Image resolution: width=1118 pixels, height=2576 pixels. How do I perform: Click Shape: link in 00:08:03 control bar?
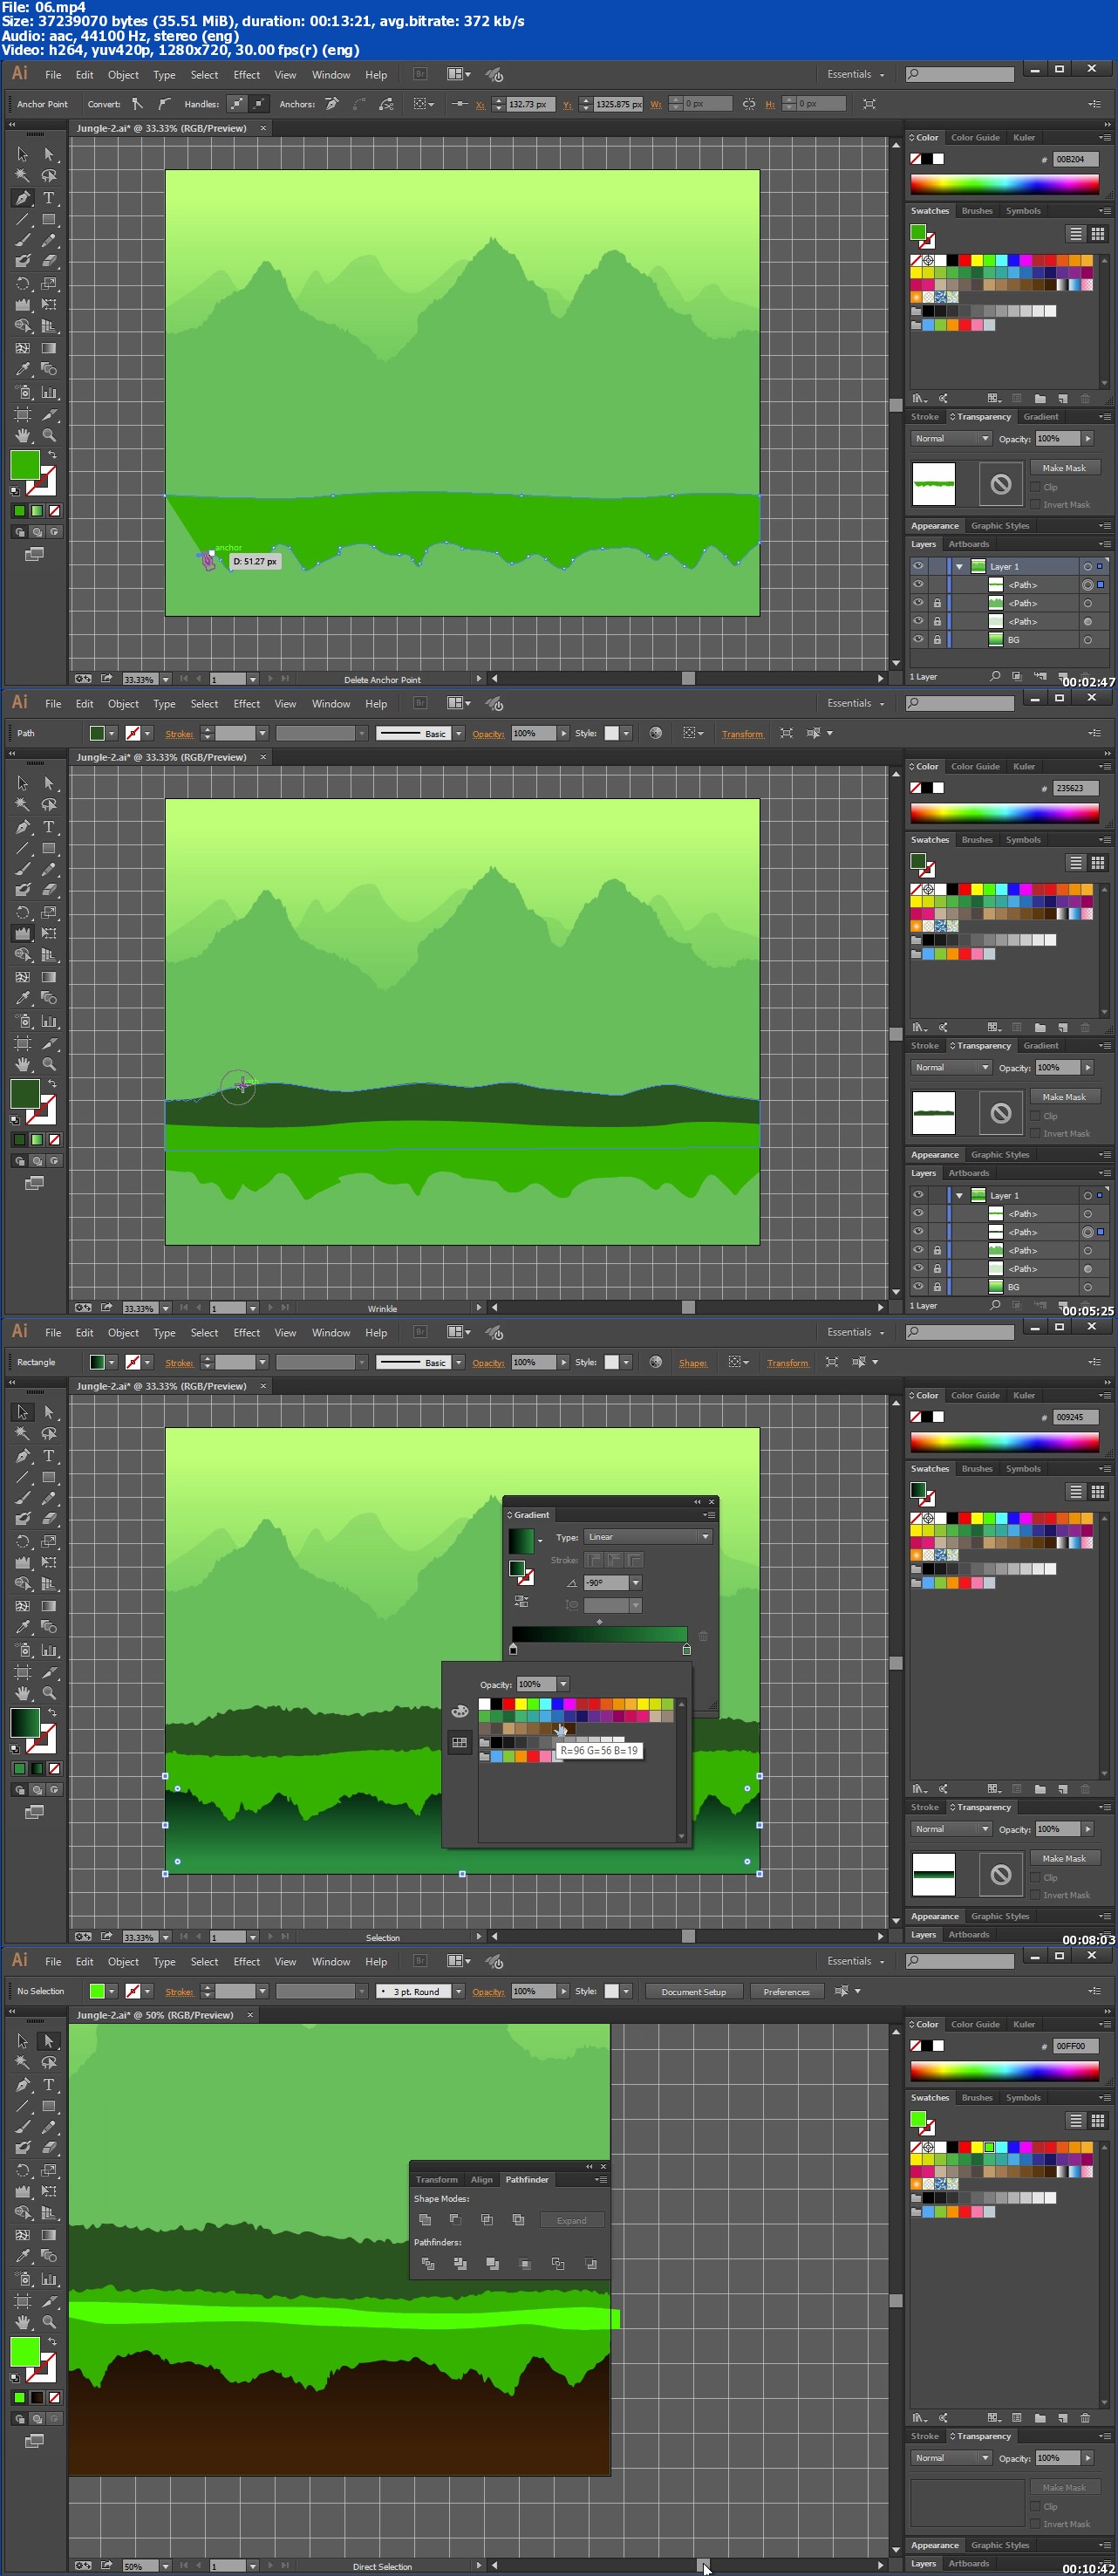(x=692, y=1363)
